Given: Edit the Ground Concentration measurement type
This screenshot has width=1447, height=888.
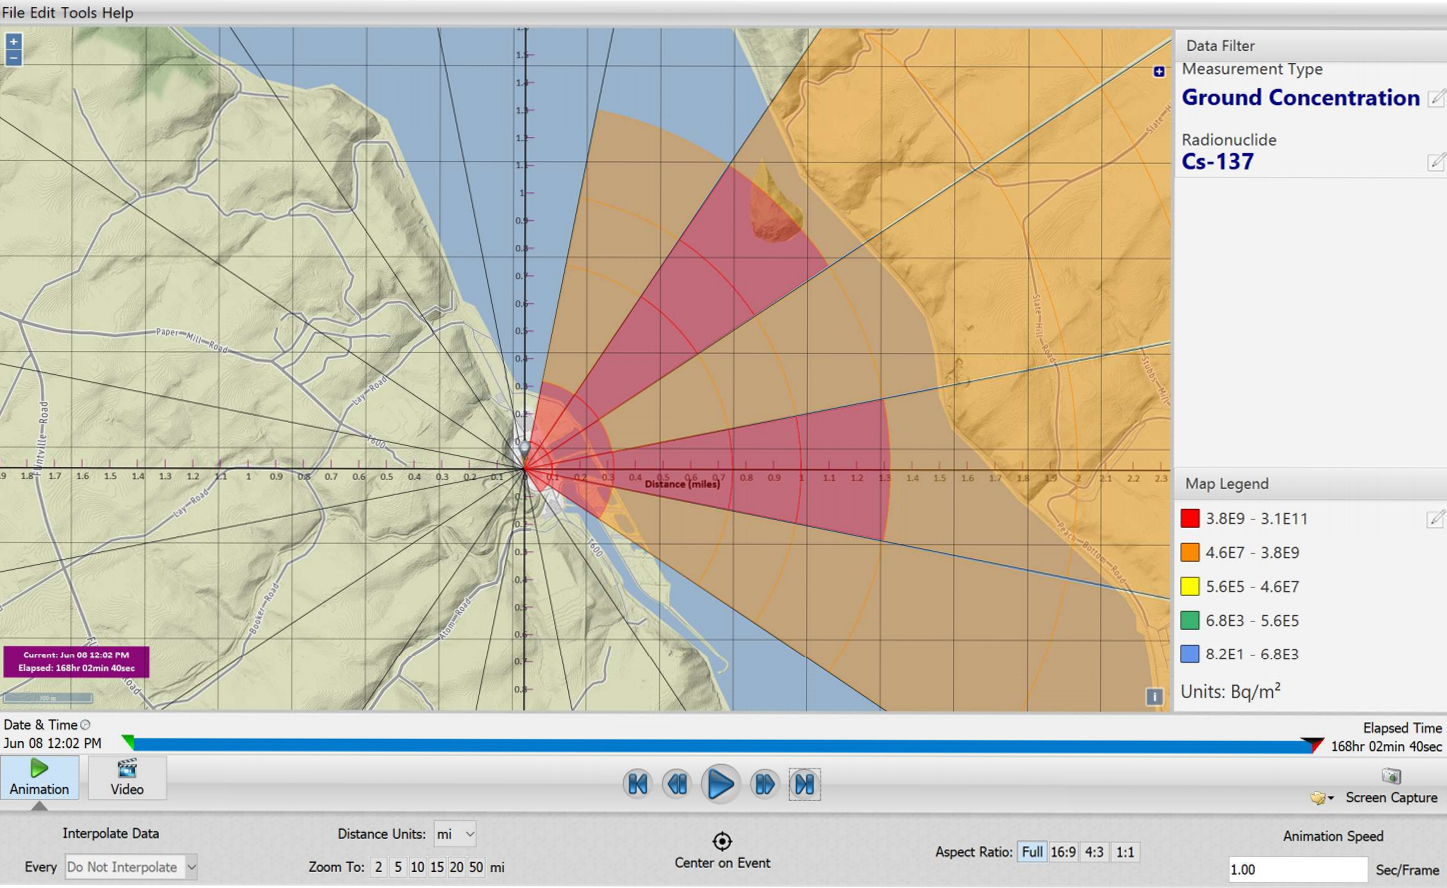Looking at the screenshot, I should (x=1436, y=98).
